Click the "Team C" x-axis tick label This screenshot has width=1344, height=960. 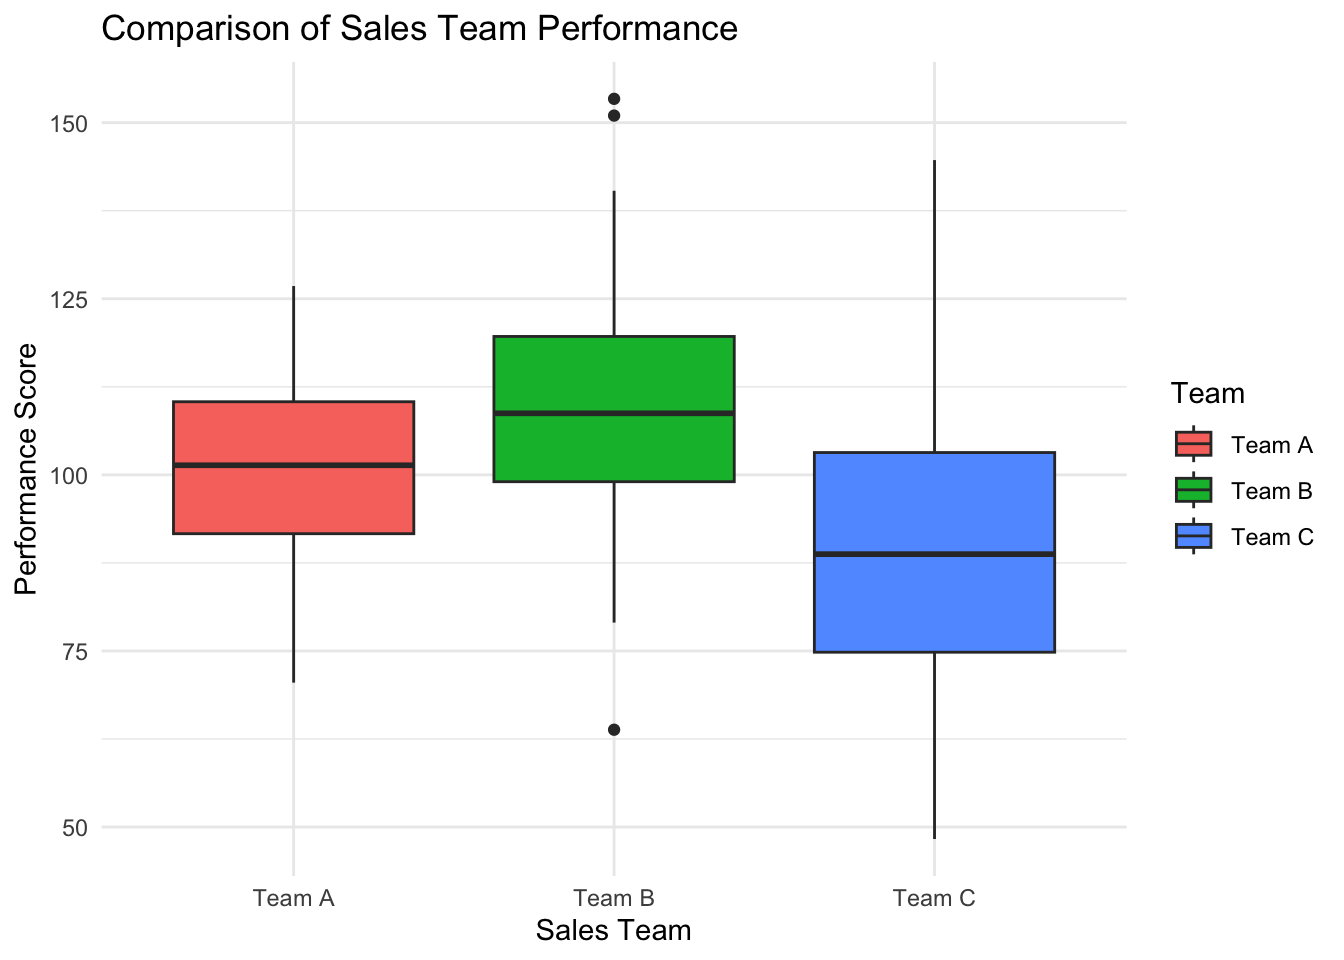(934, 898)
